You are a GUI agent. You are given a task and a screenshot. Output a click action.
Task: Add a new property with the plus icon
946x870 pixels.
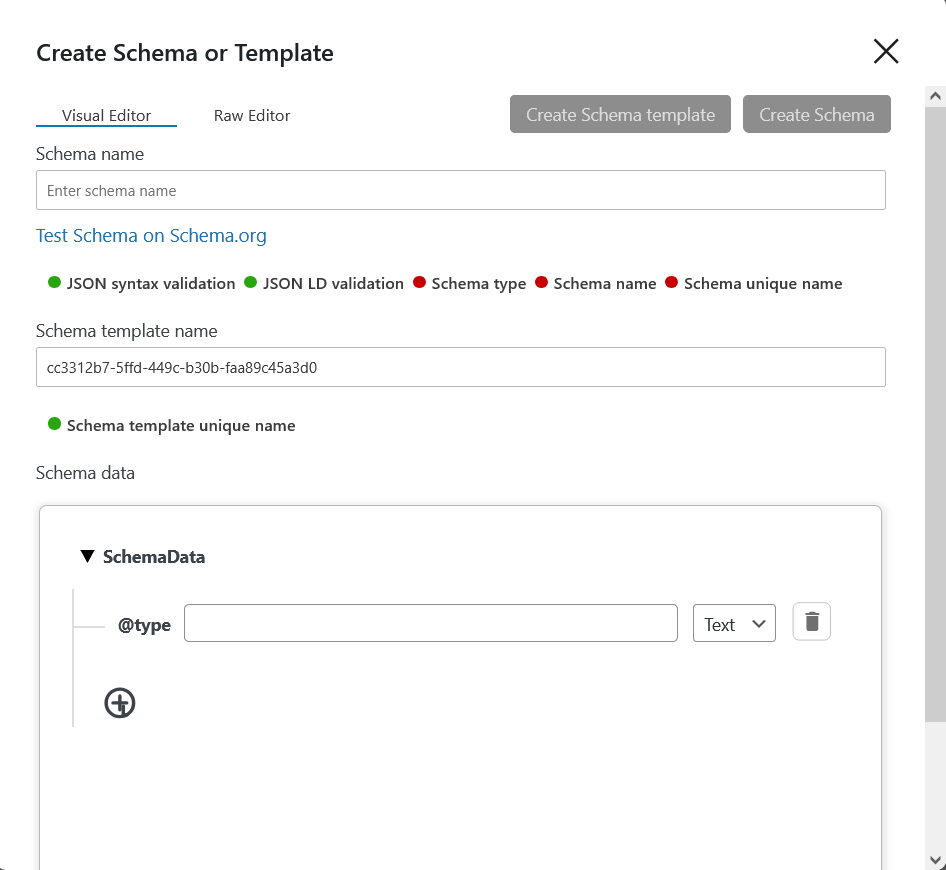click(119, 703)
